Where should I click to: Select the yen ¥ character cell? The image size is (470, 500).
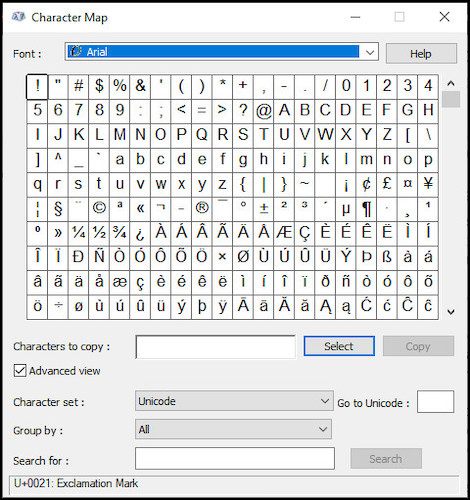[428, 184]
